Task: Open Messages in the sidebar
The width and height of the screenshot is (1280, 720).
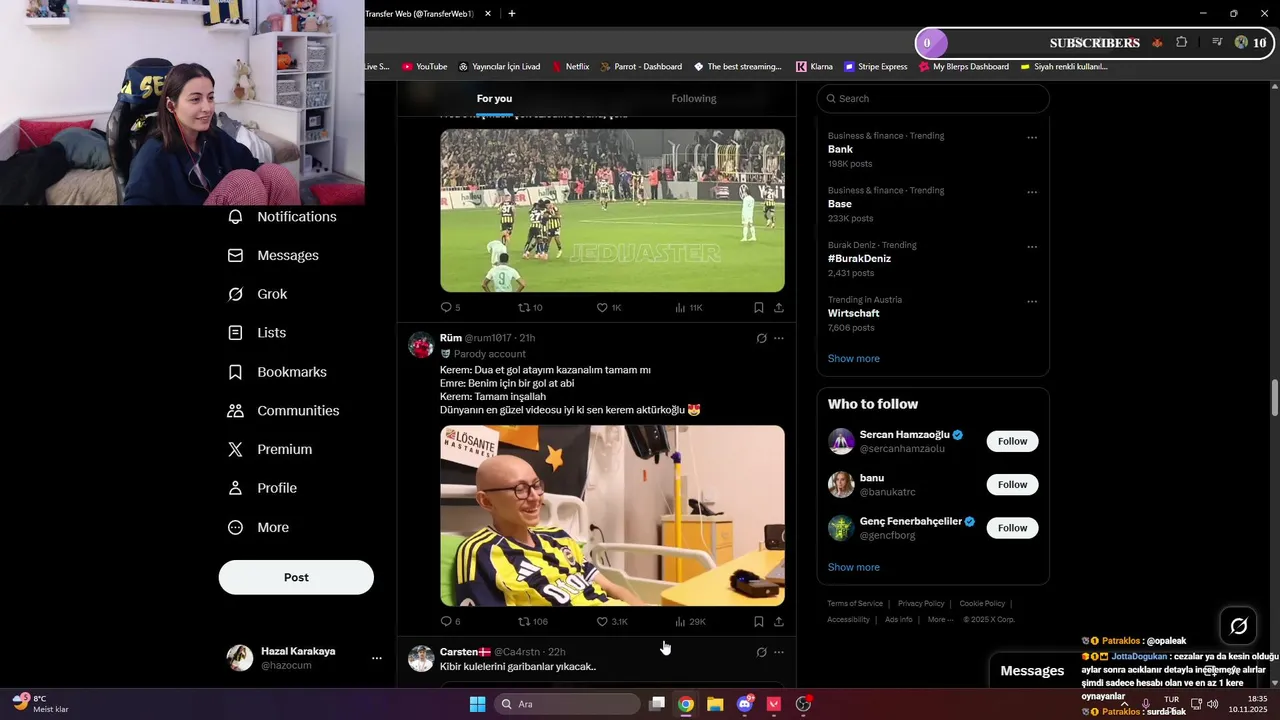Action: point(273,256)
